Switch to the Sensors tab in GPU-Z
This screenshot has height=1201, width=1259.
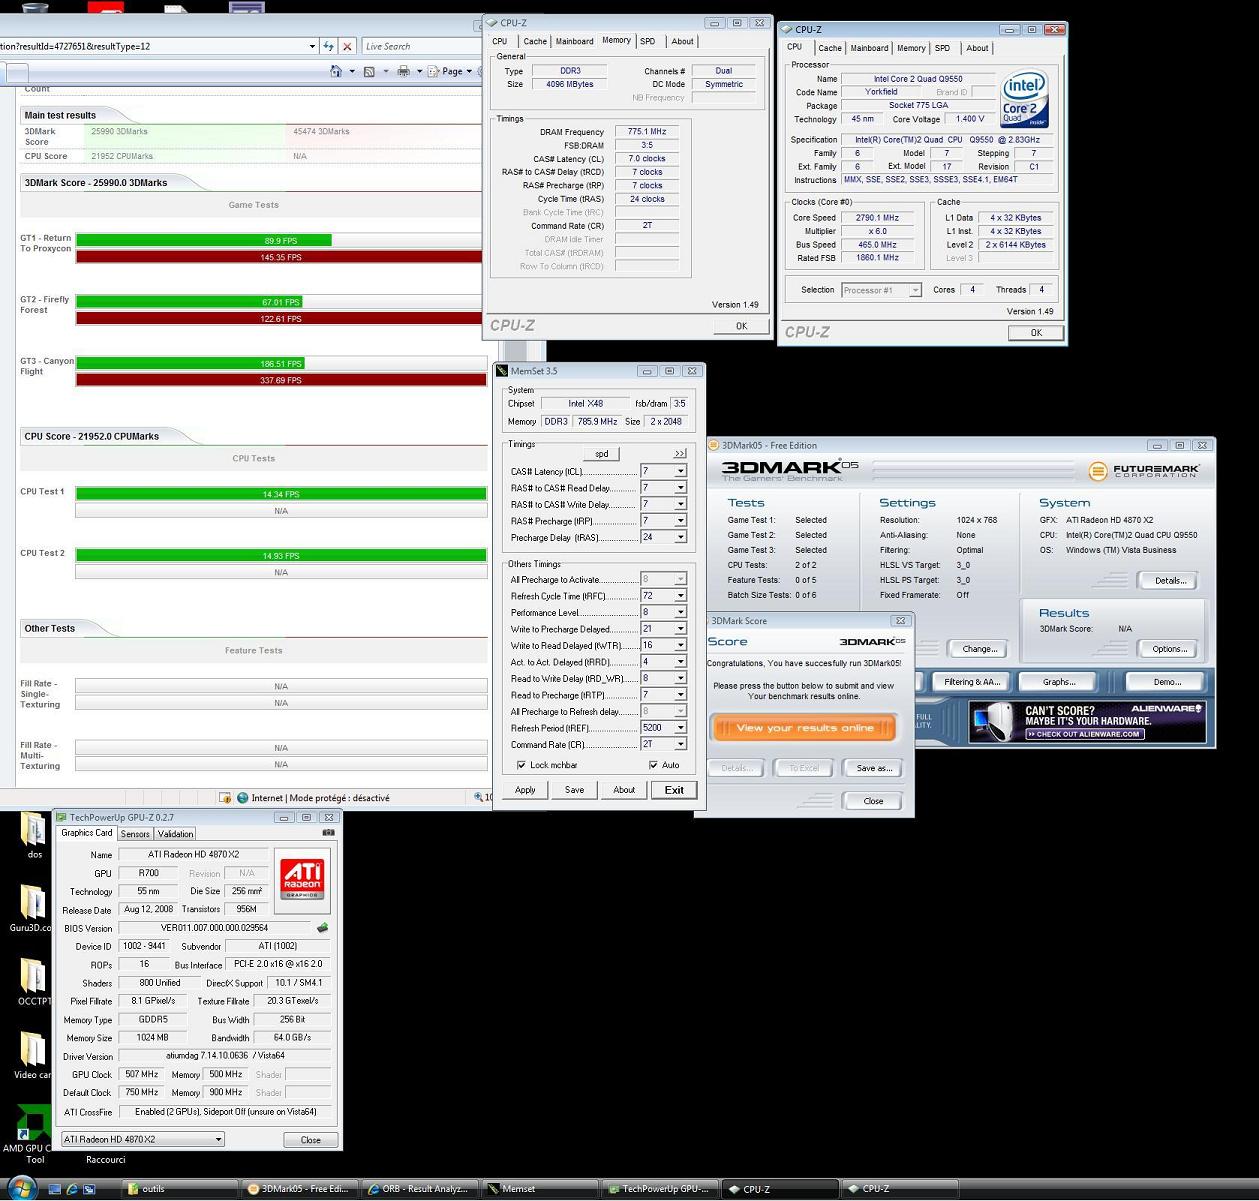tap(135, 834)
